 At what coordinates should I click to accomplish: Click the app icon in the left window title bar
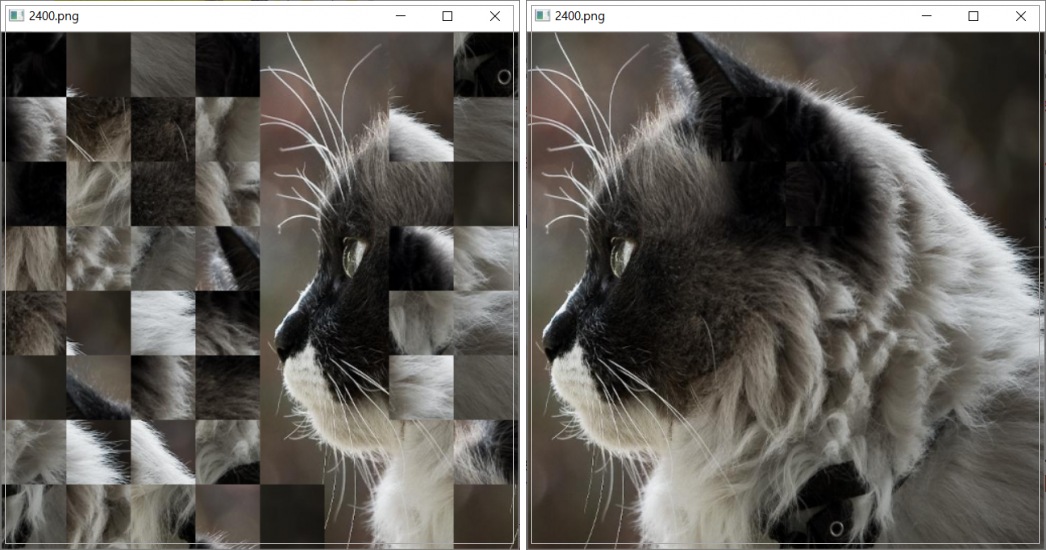pos(16,16)
